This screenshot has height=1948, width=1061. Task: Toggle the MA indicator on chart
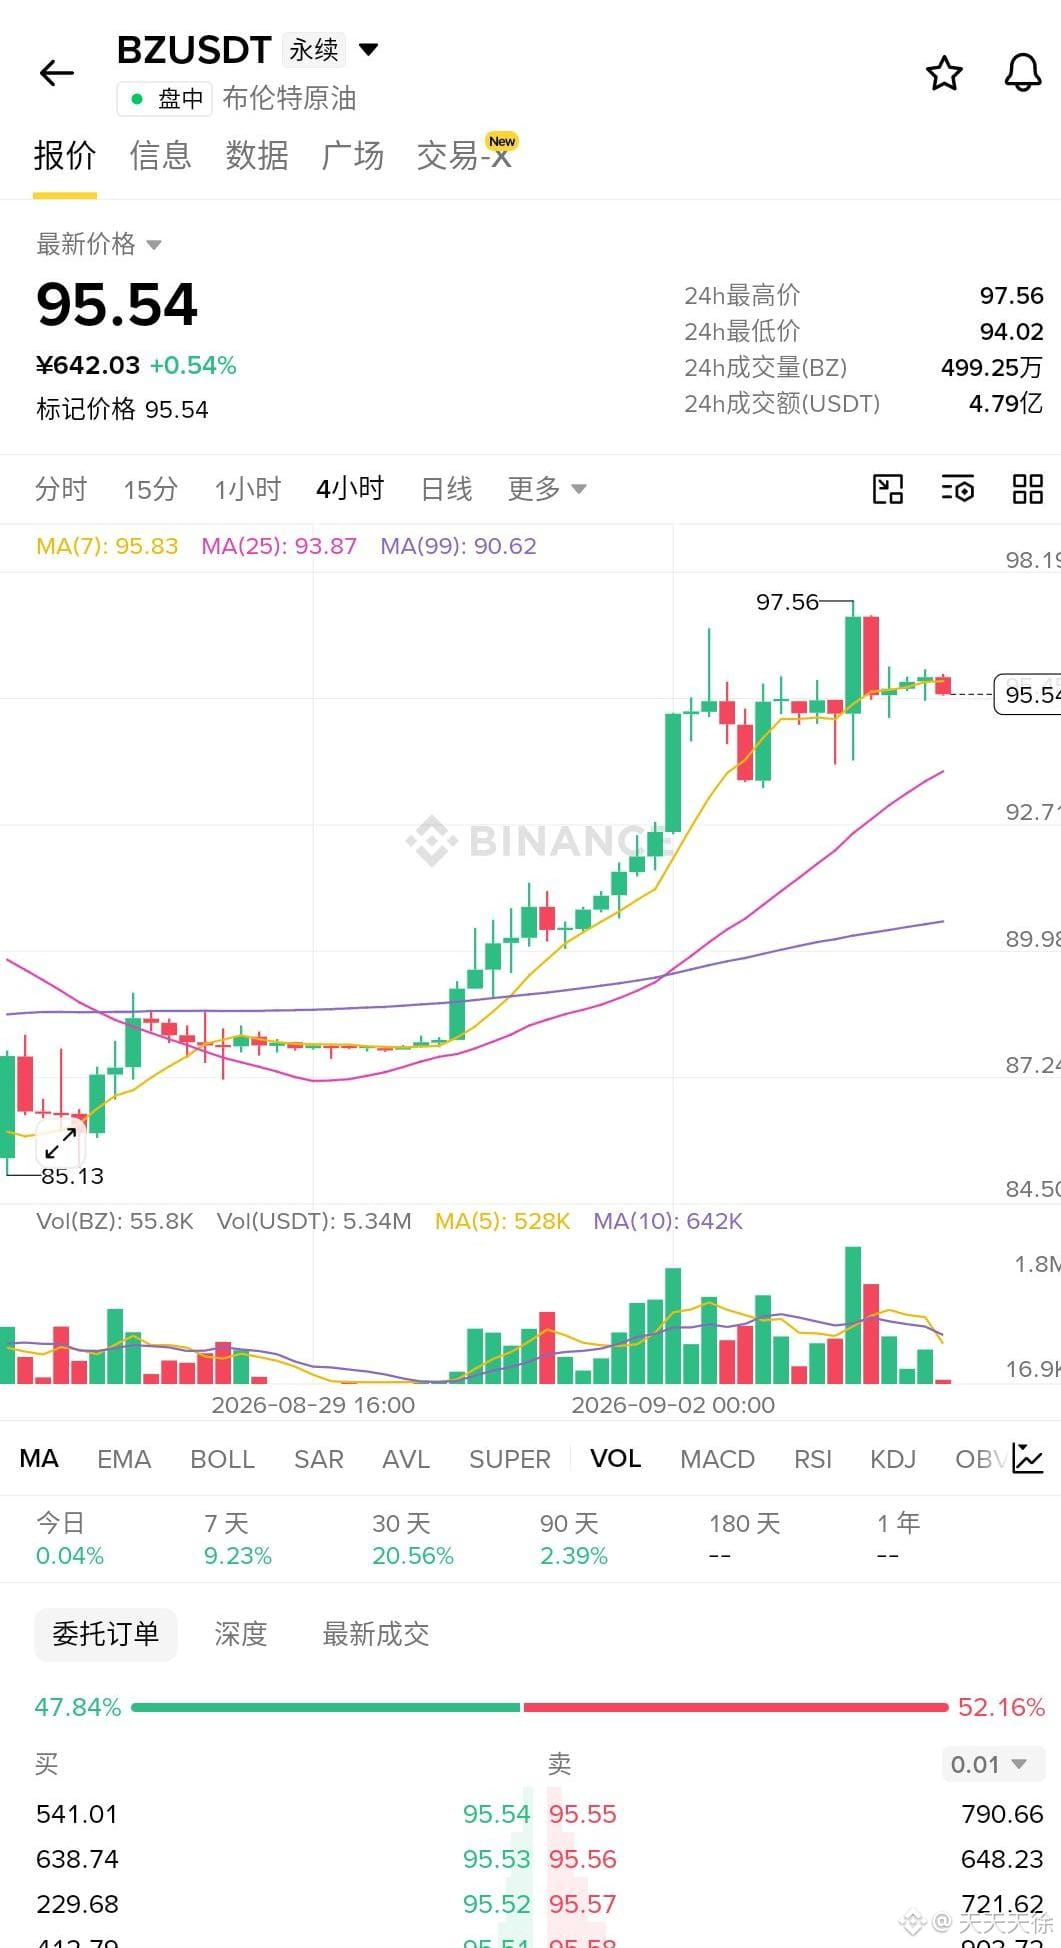click(39, 1458)
